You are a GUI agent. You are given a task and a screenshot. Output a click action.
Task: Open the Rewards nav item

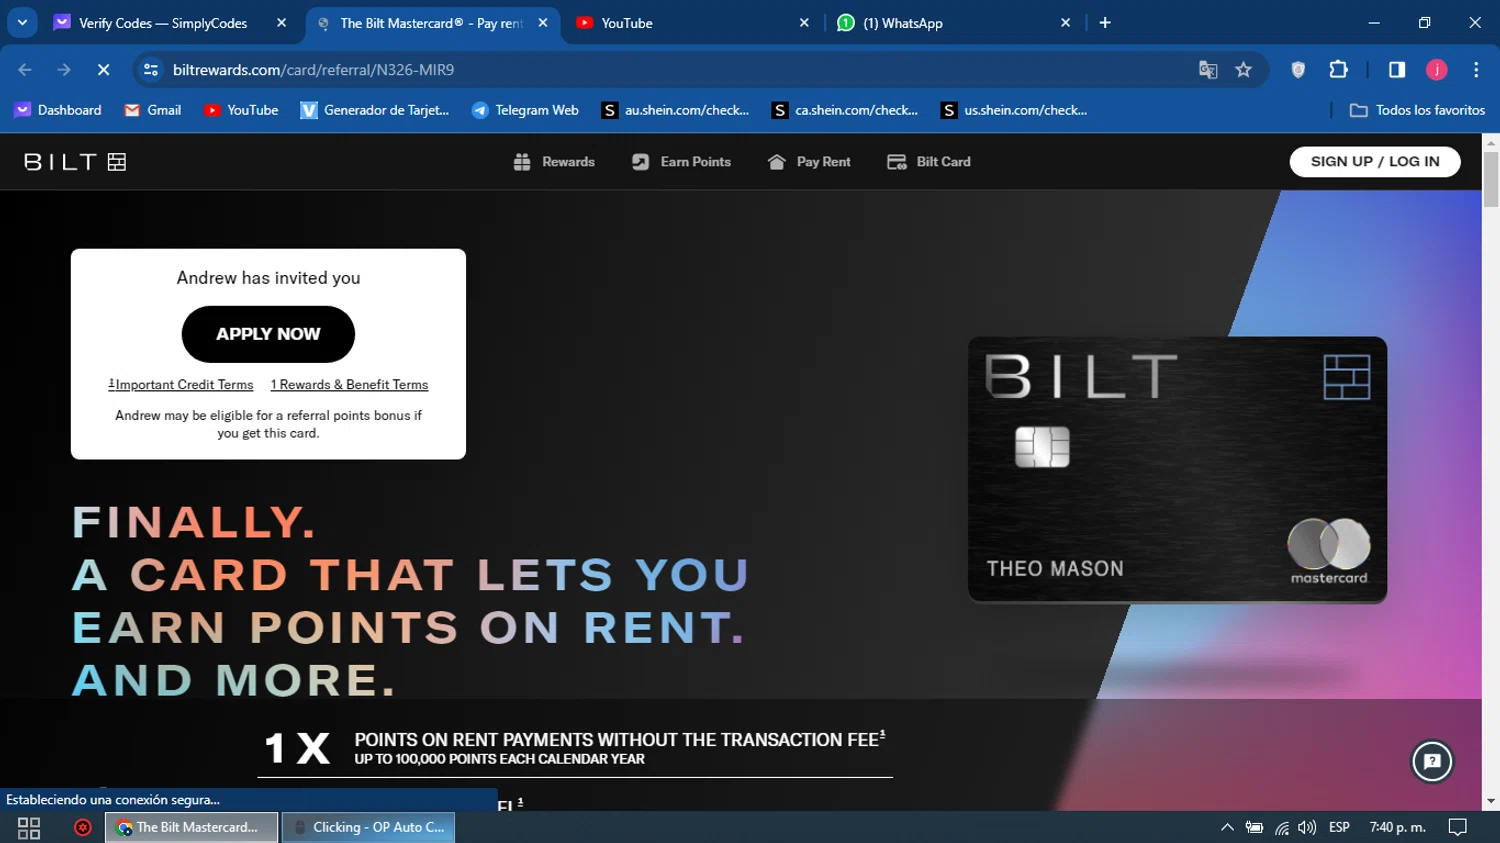[554, 162]
